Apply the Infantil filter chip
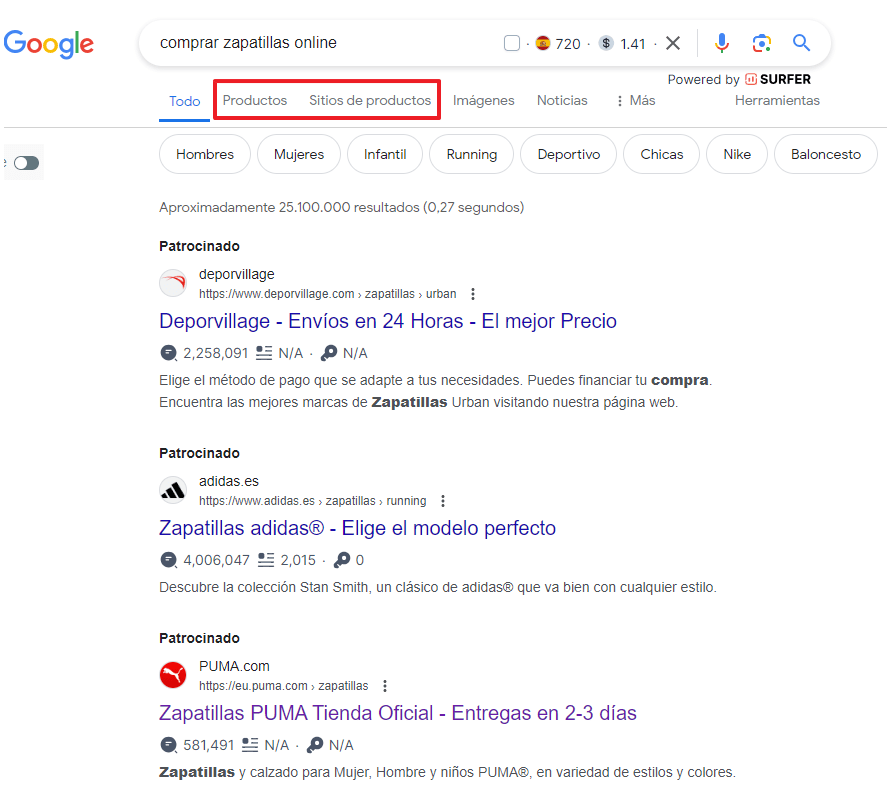 385,154
